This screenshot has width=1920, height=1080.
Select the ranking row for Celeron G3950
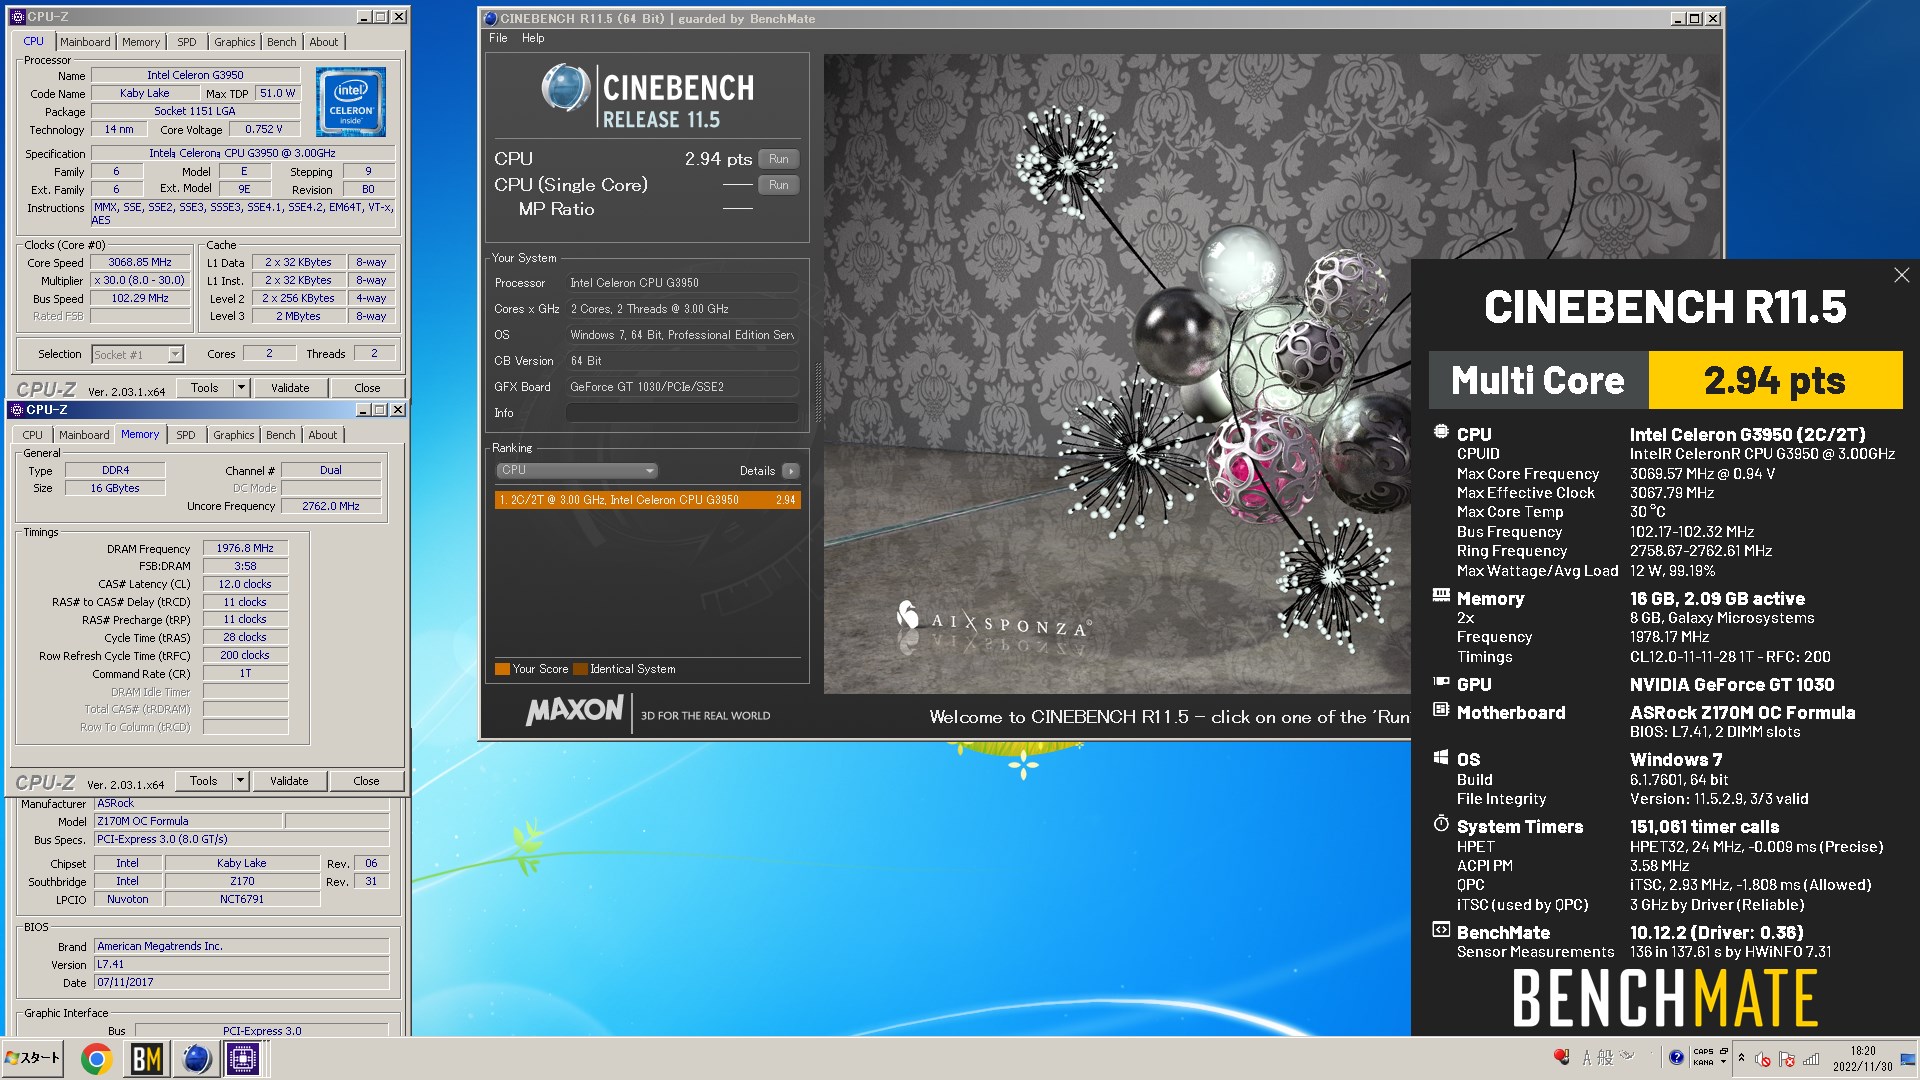tap(647, 499)
